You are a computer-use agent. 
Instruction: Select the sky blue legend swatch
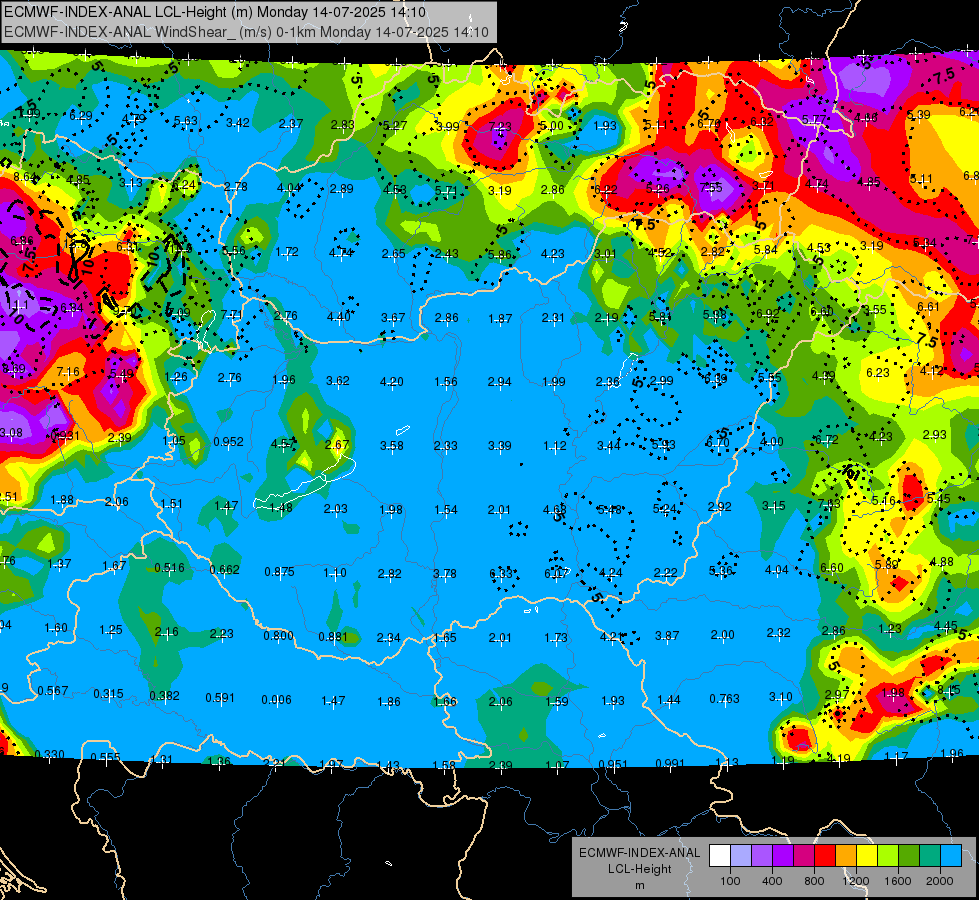(x=951, y=856)
